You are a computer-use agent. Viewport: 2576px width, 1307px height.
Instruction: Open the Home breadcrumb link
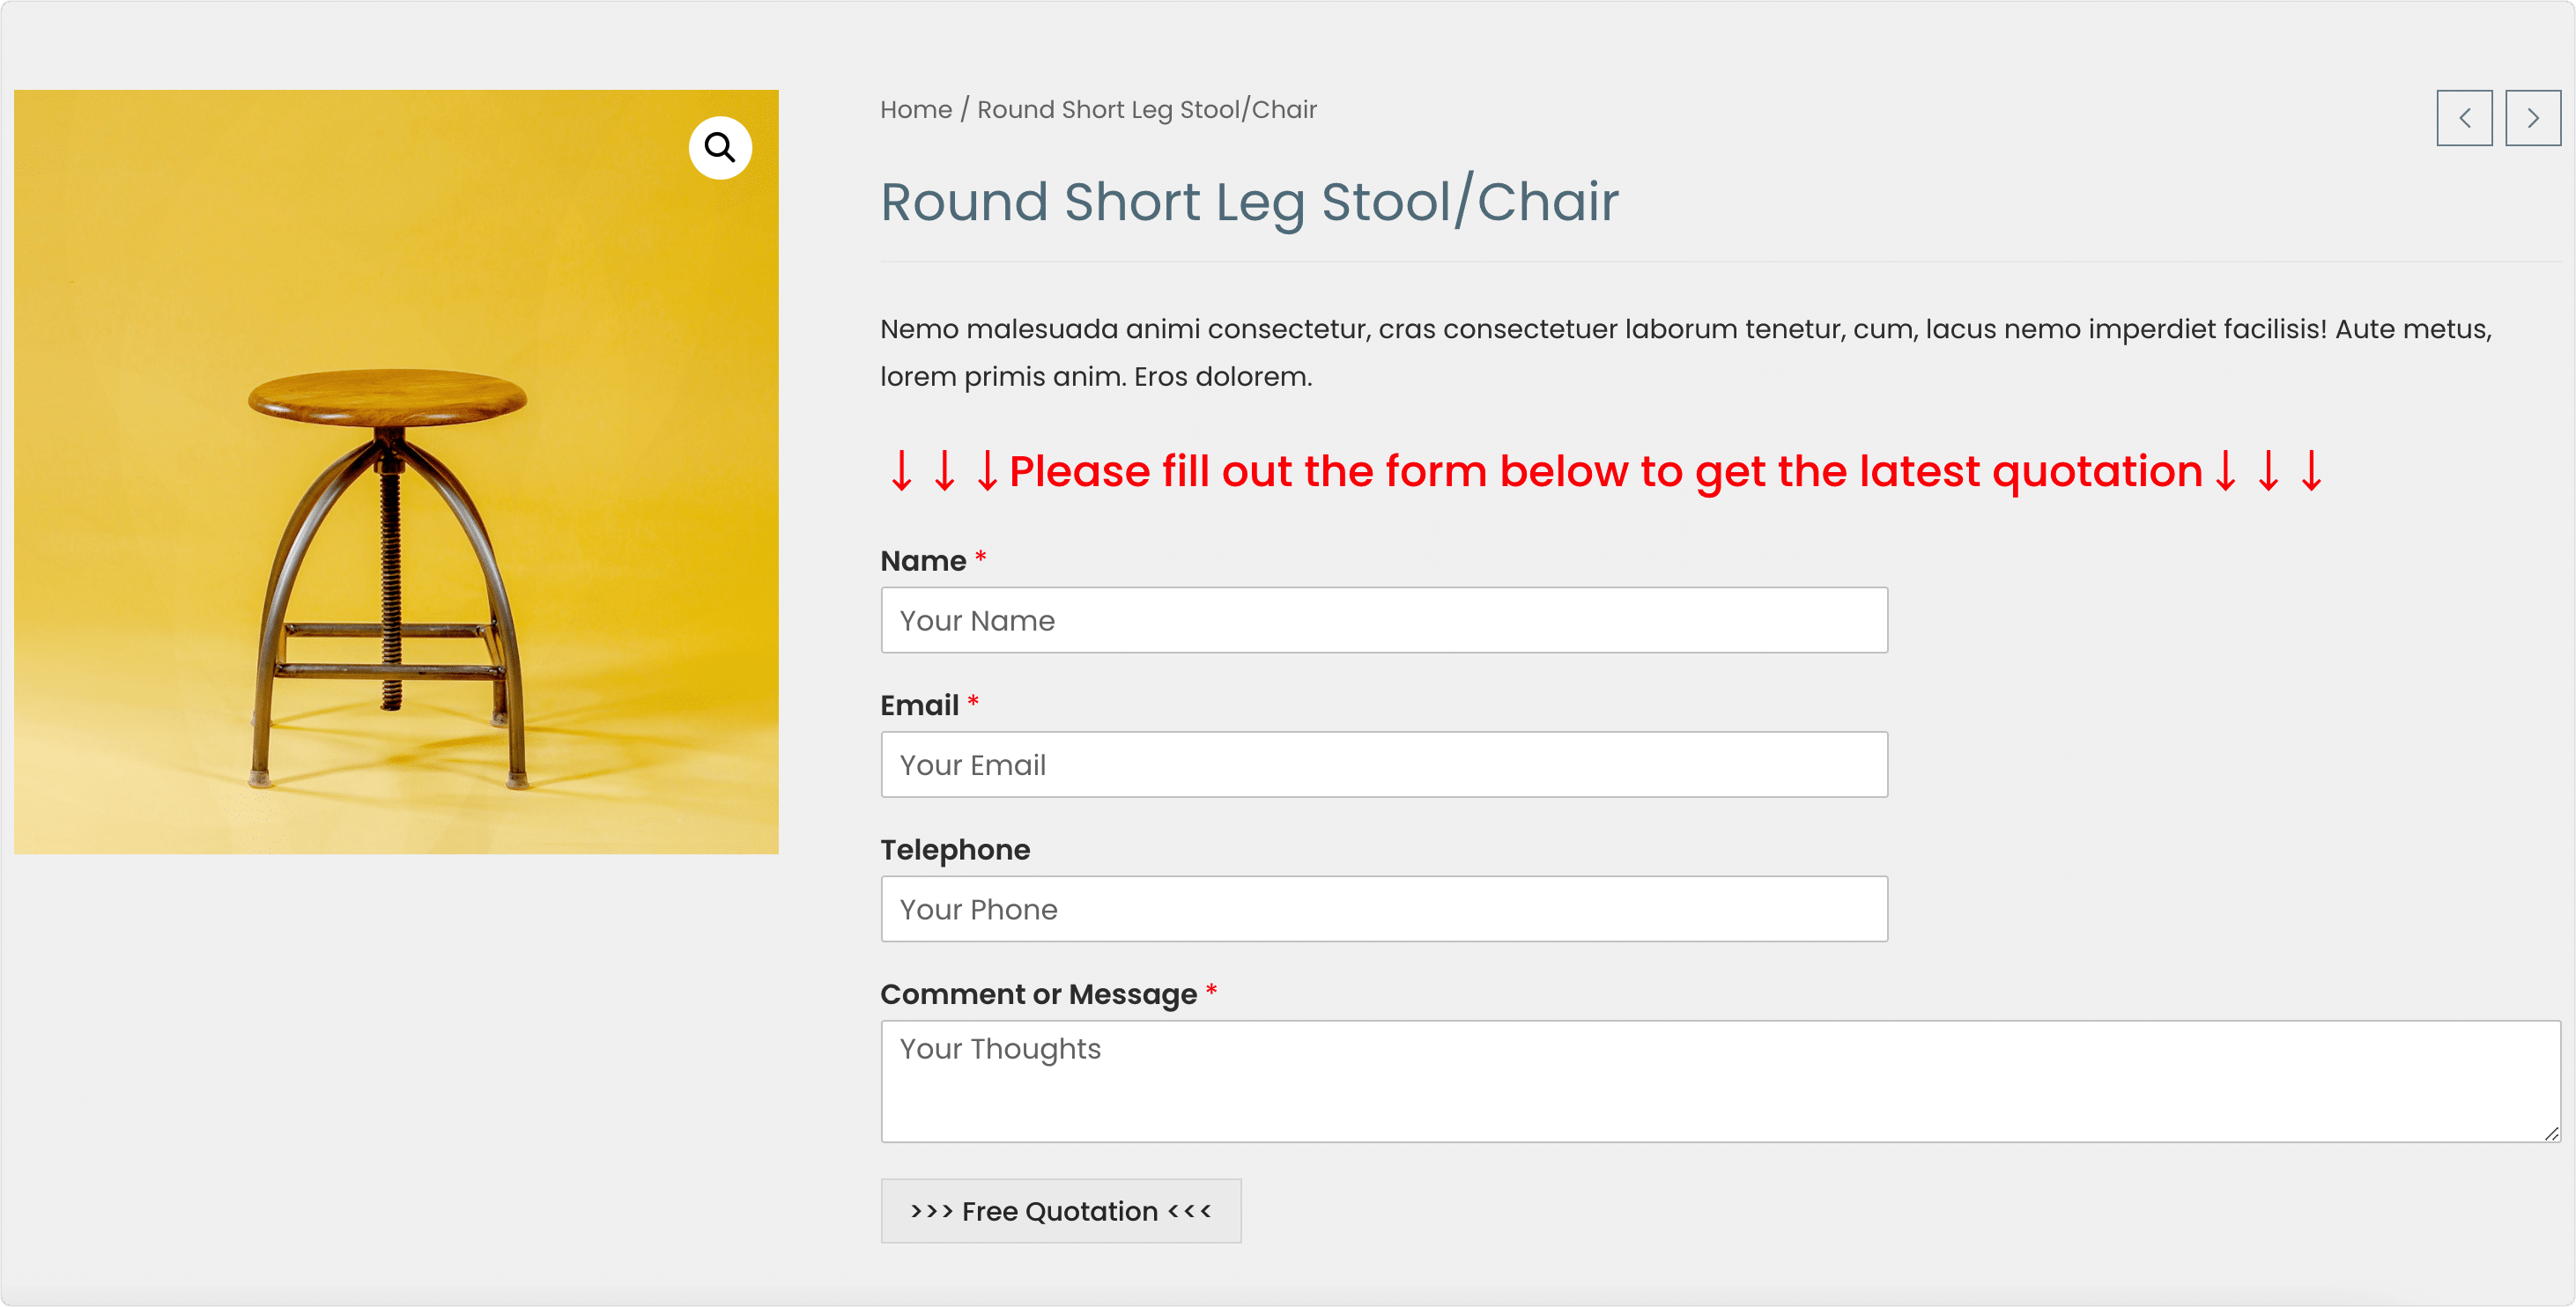point(916,109)
